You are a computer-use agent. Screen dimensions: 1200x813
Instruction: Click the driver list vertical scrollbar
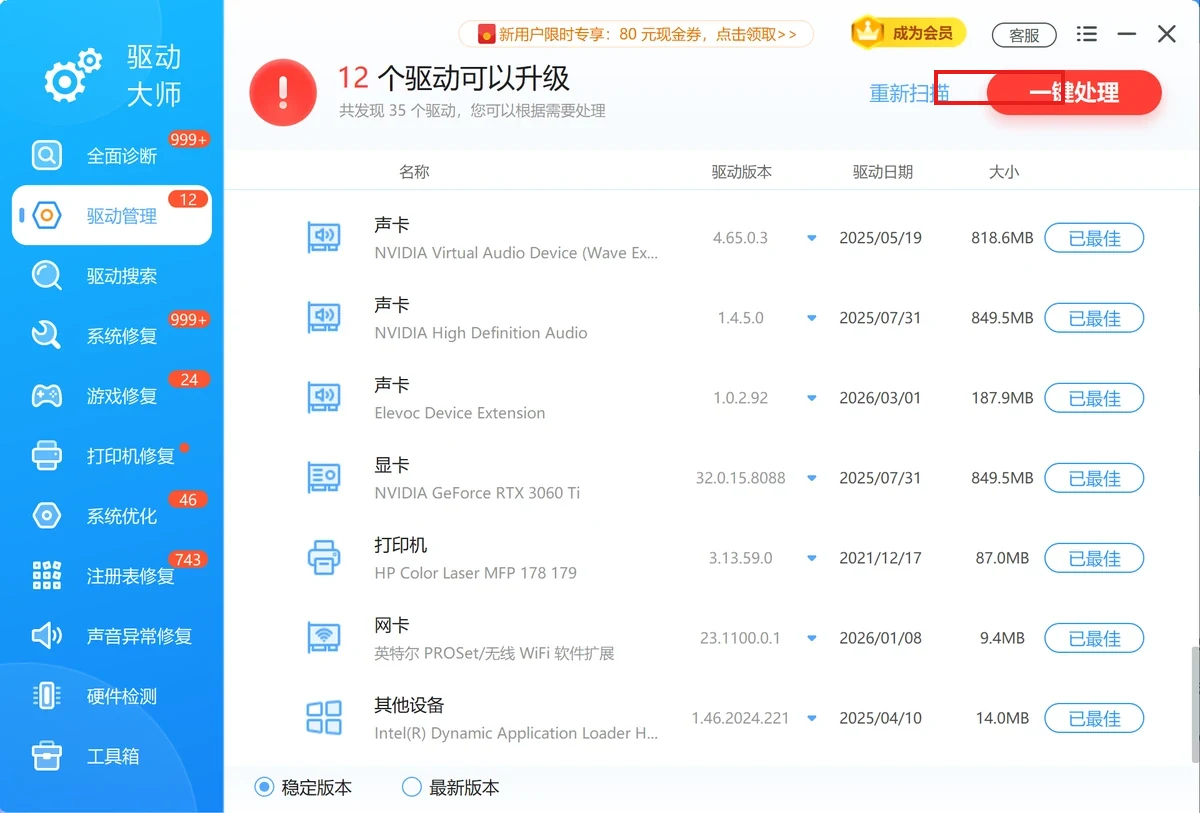click(x=1194, y=705)
